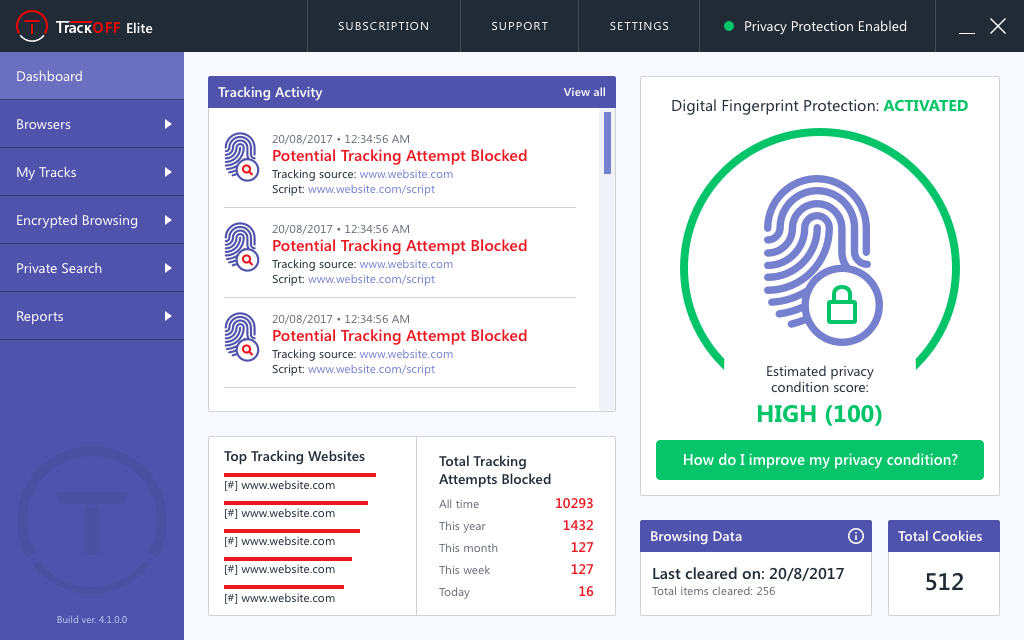Click the green privacy protection status dot
The image size is (1024, 640).
coord(729,26)
